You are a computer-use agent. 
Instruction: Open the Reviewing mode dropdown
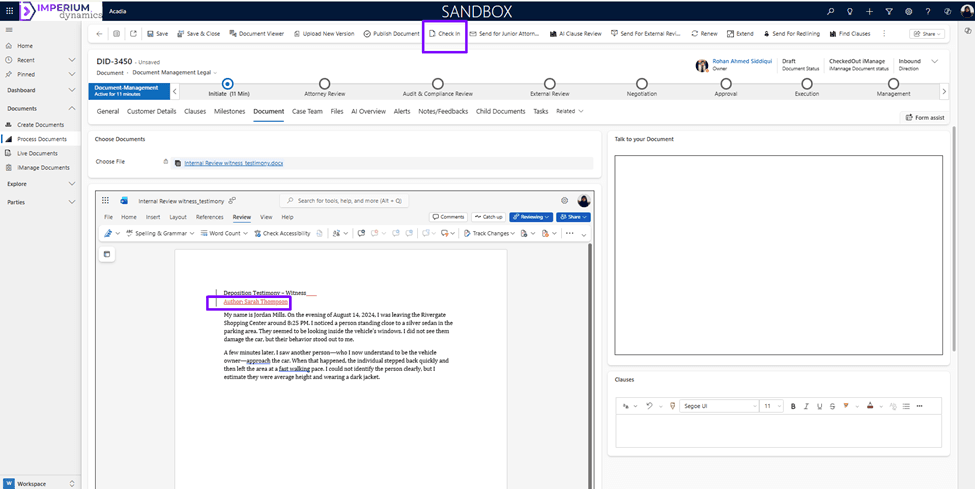tap(531, 217)
